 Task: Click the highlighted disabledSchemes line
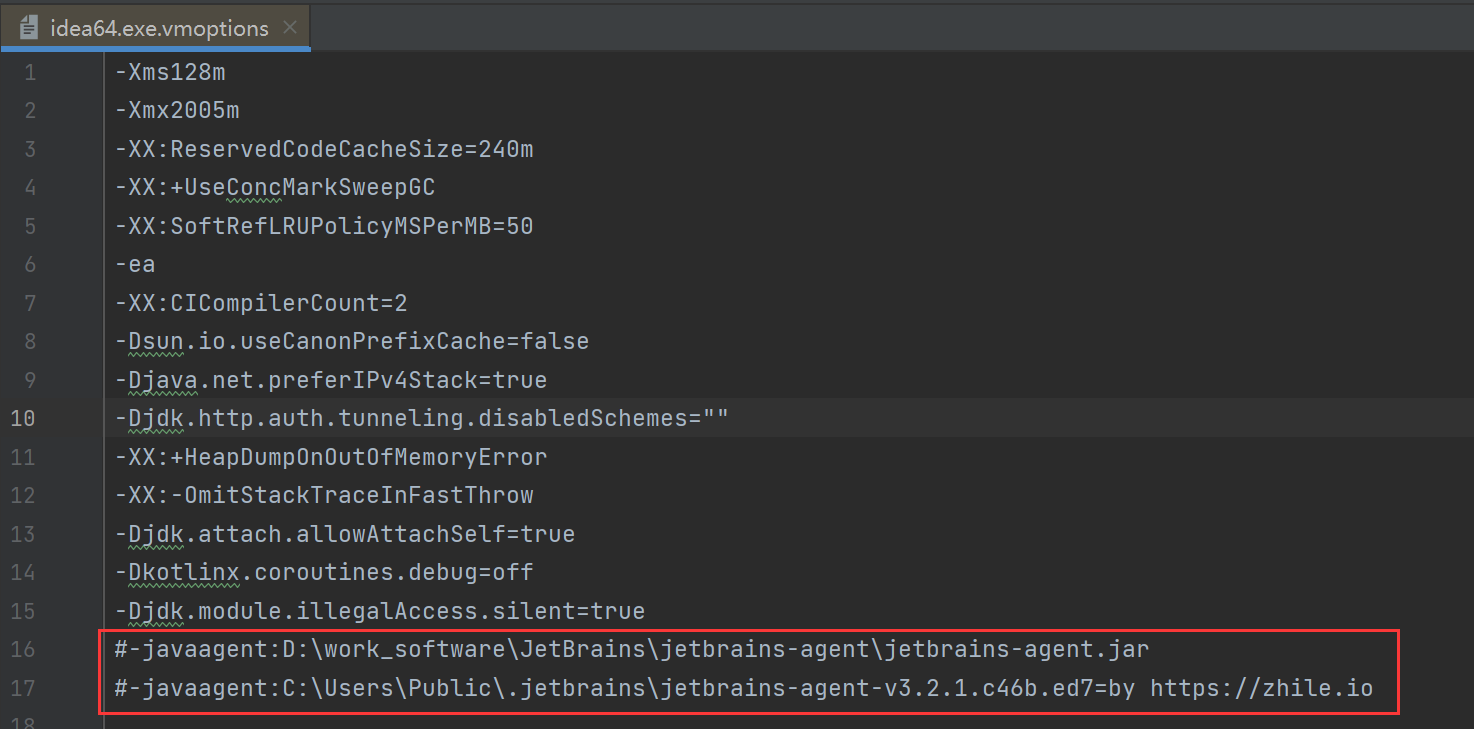click(420, 418)
